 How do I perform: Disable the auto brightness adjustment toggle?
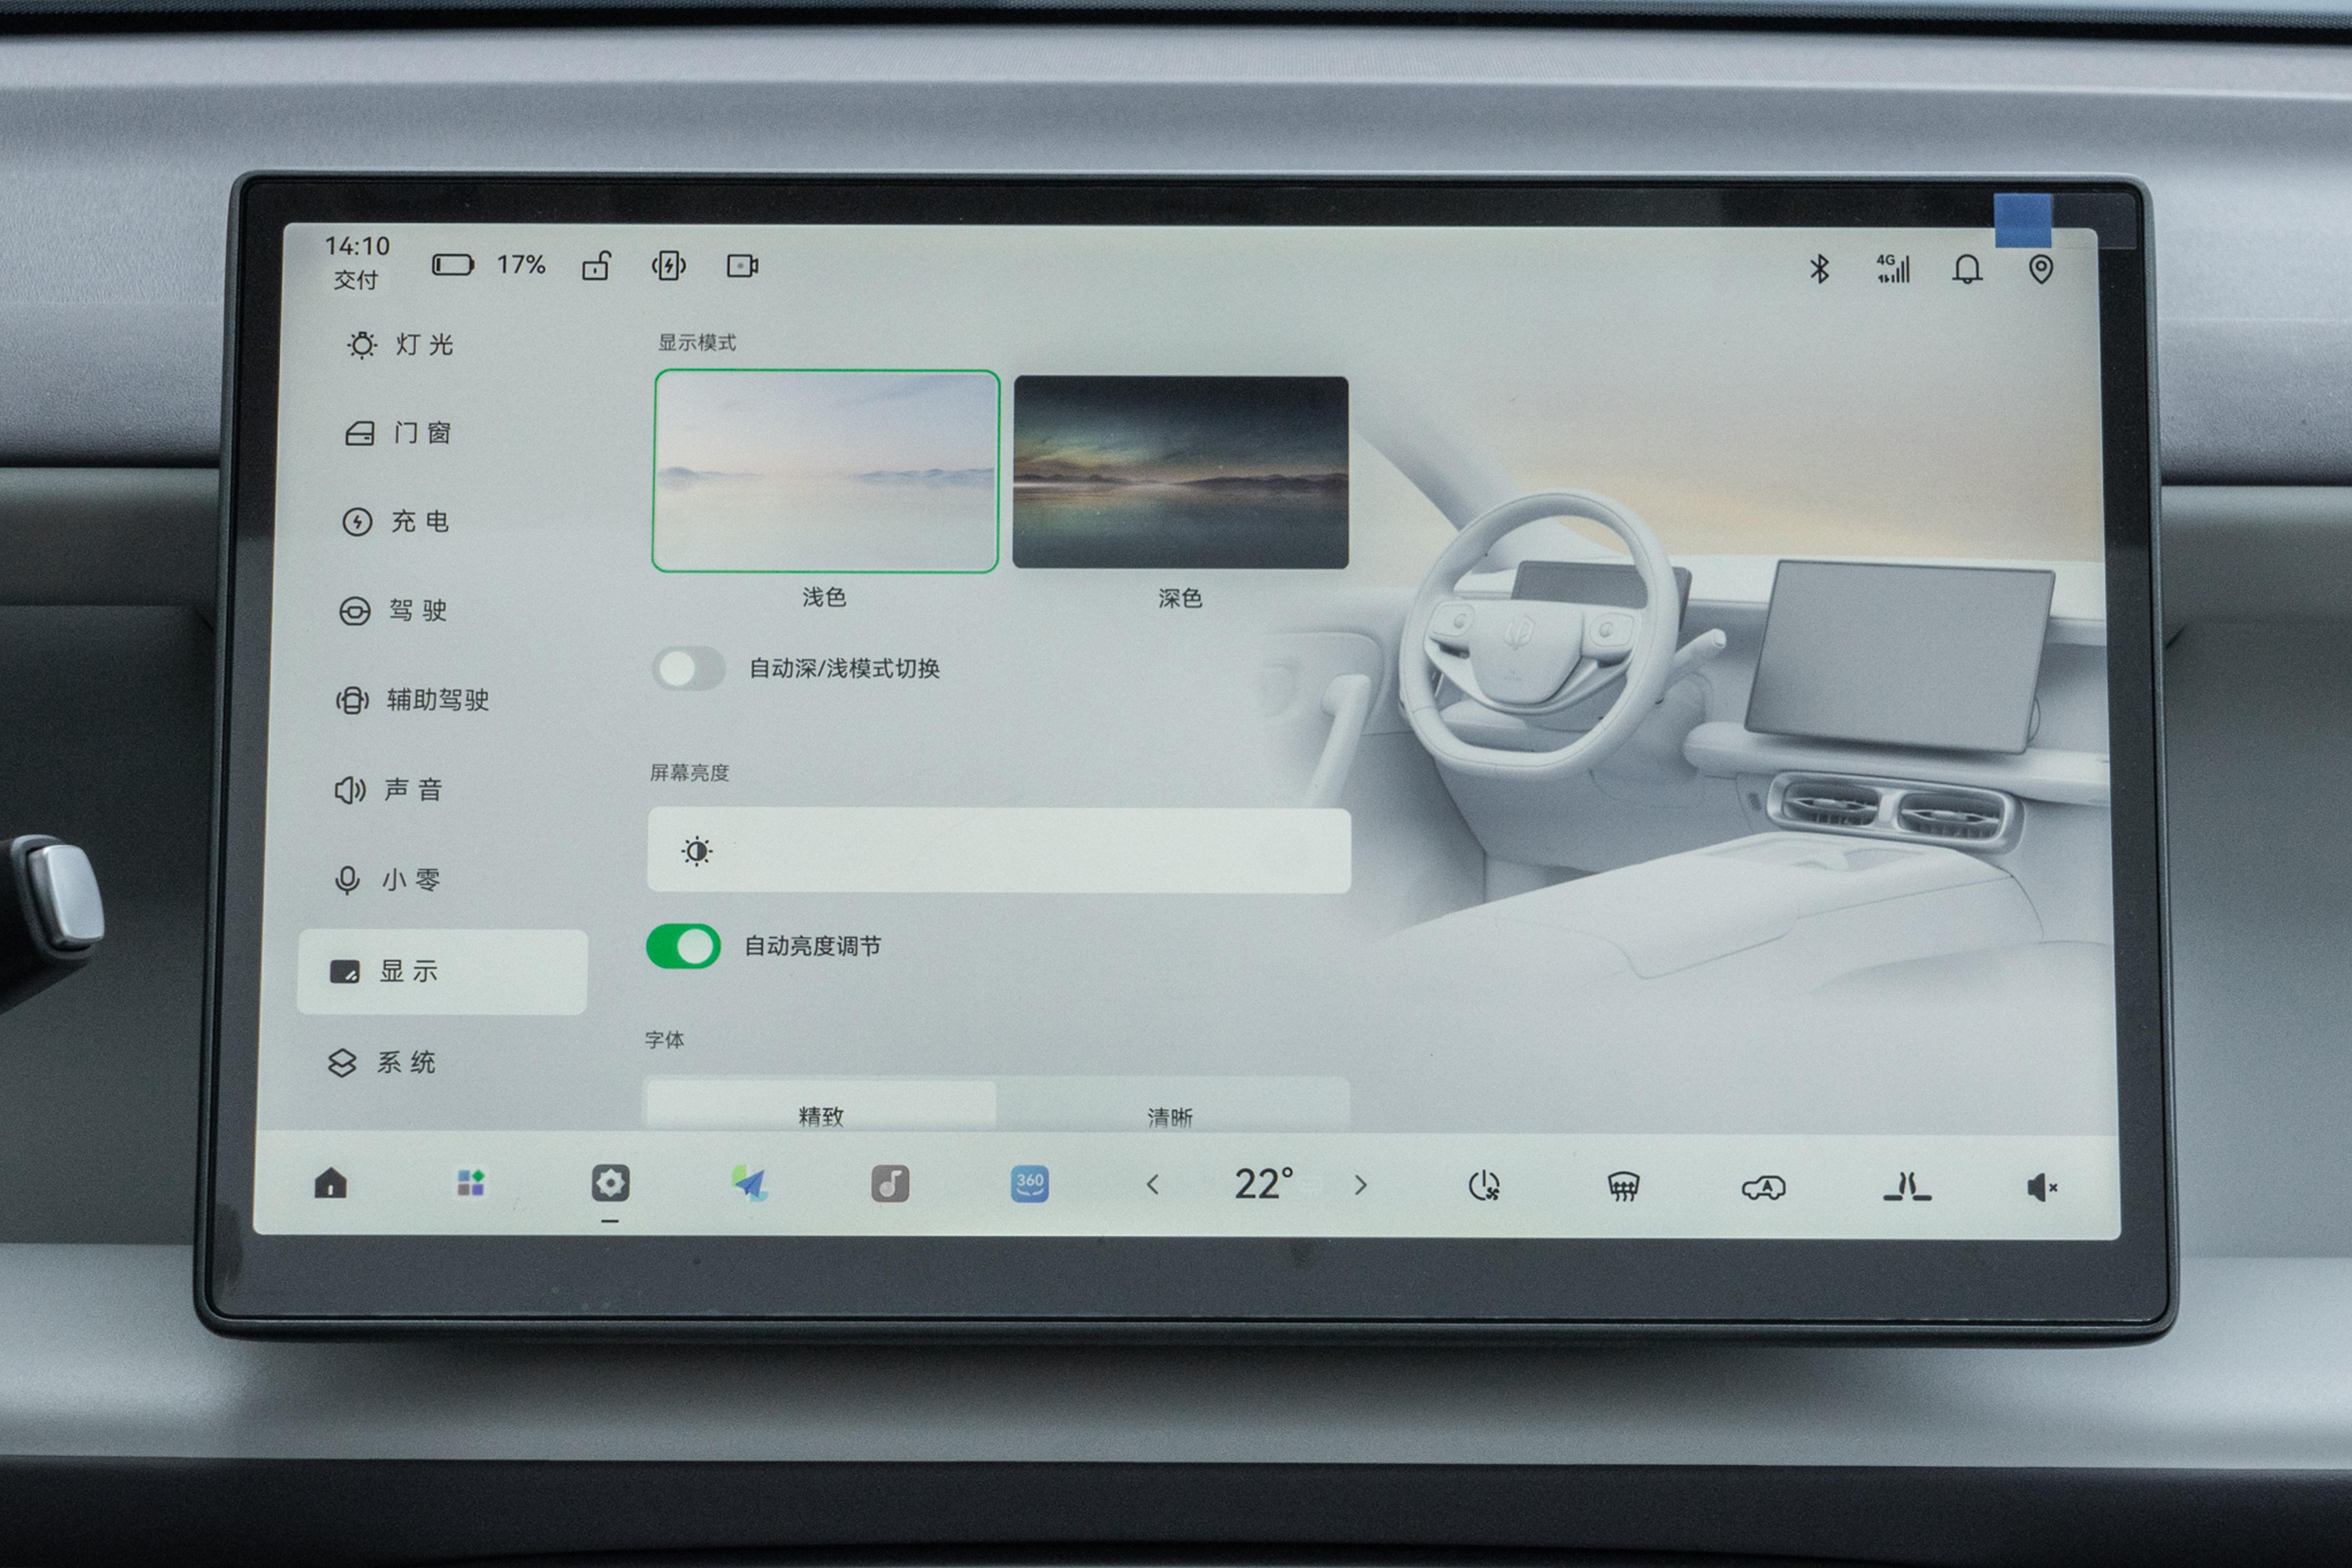tap(684, 946)
